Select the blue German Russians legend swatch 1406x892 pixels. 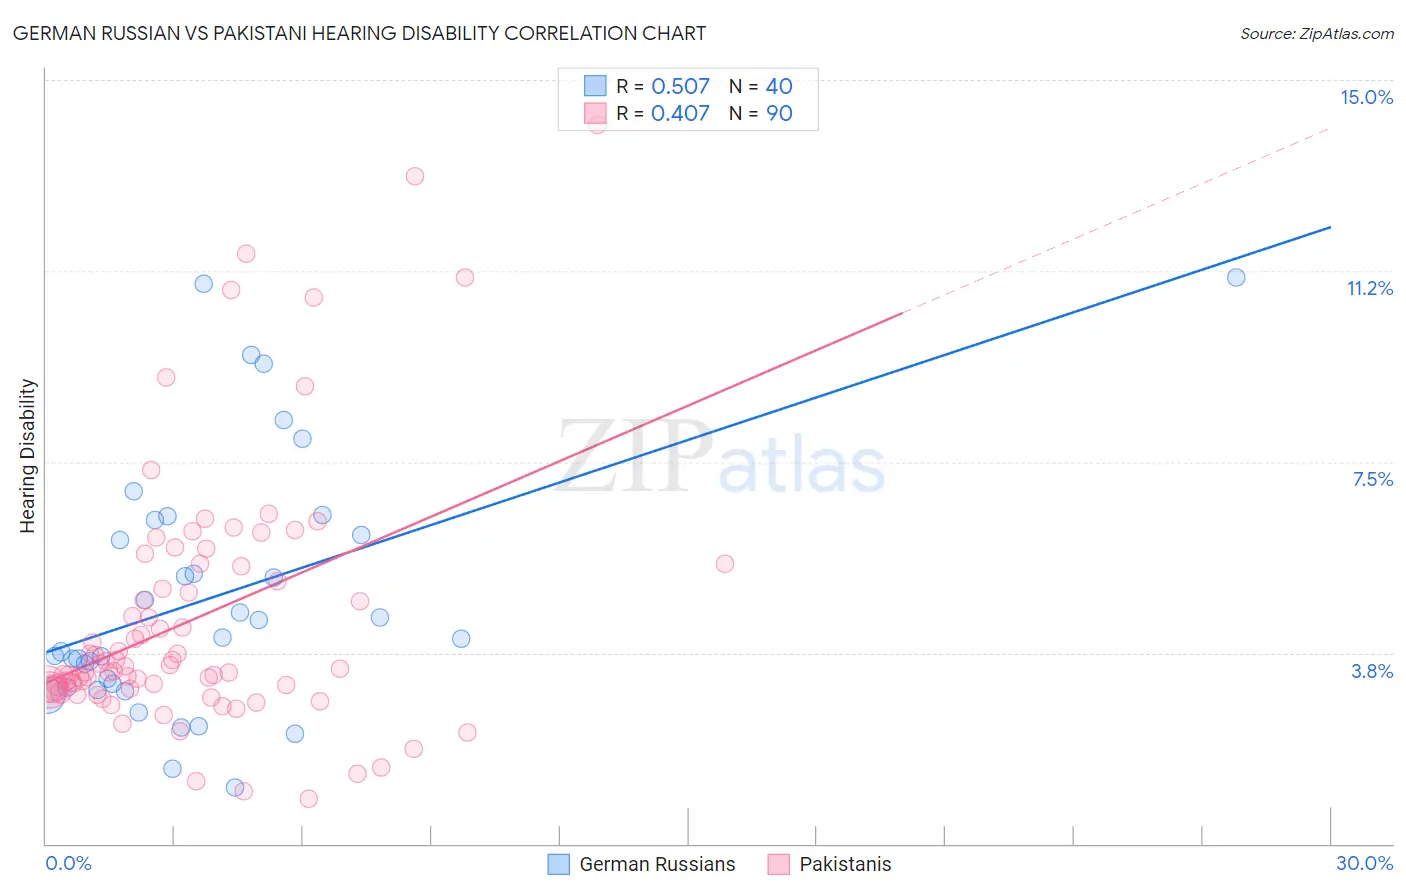tap(559, 864)
